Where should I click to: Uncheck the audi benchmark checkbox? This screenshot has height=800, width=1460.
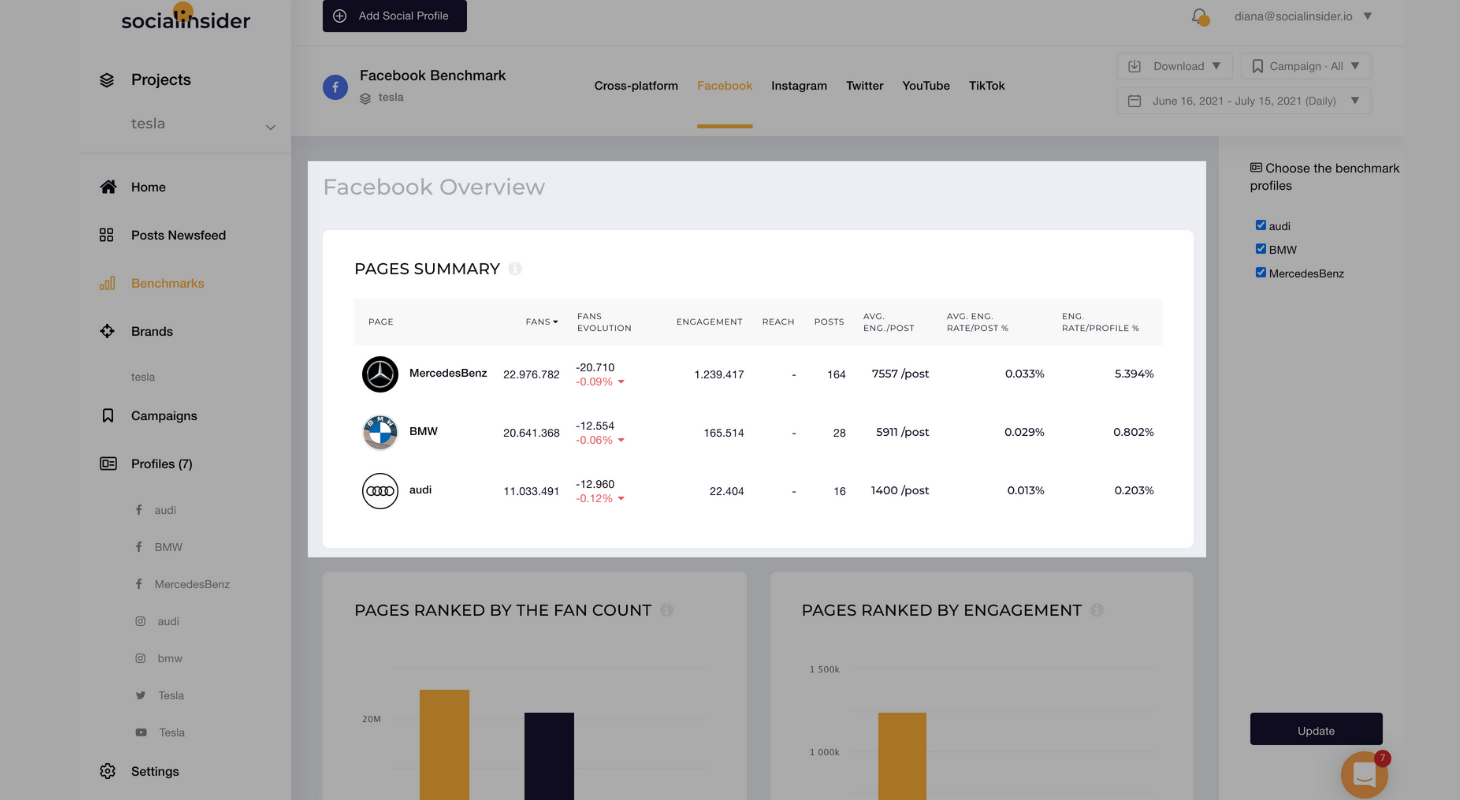tap(1261, 225)
